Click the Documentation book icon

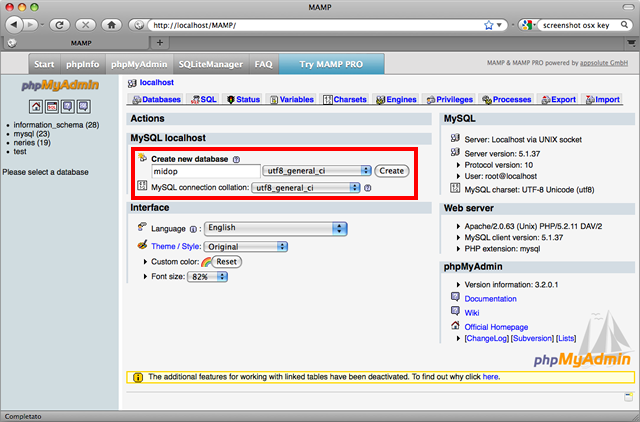[455, 297]
